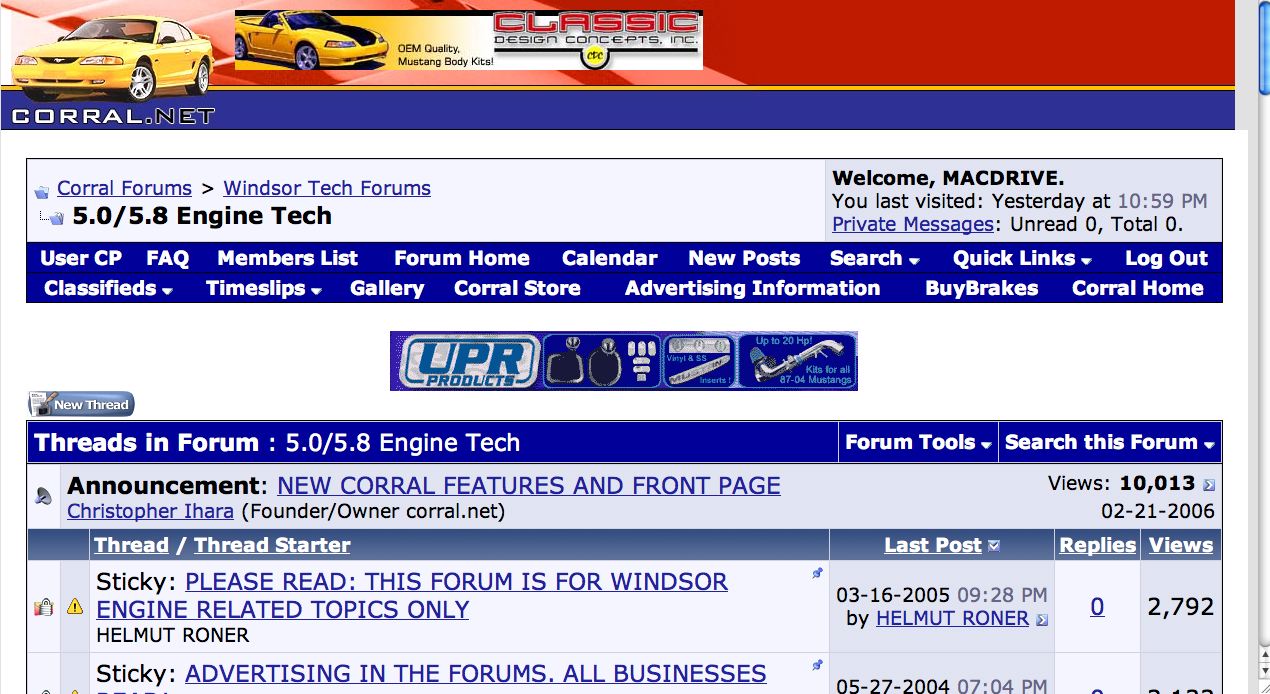Go to Corral Home
The image size is (1270, 694).
pos(1138,288)
